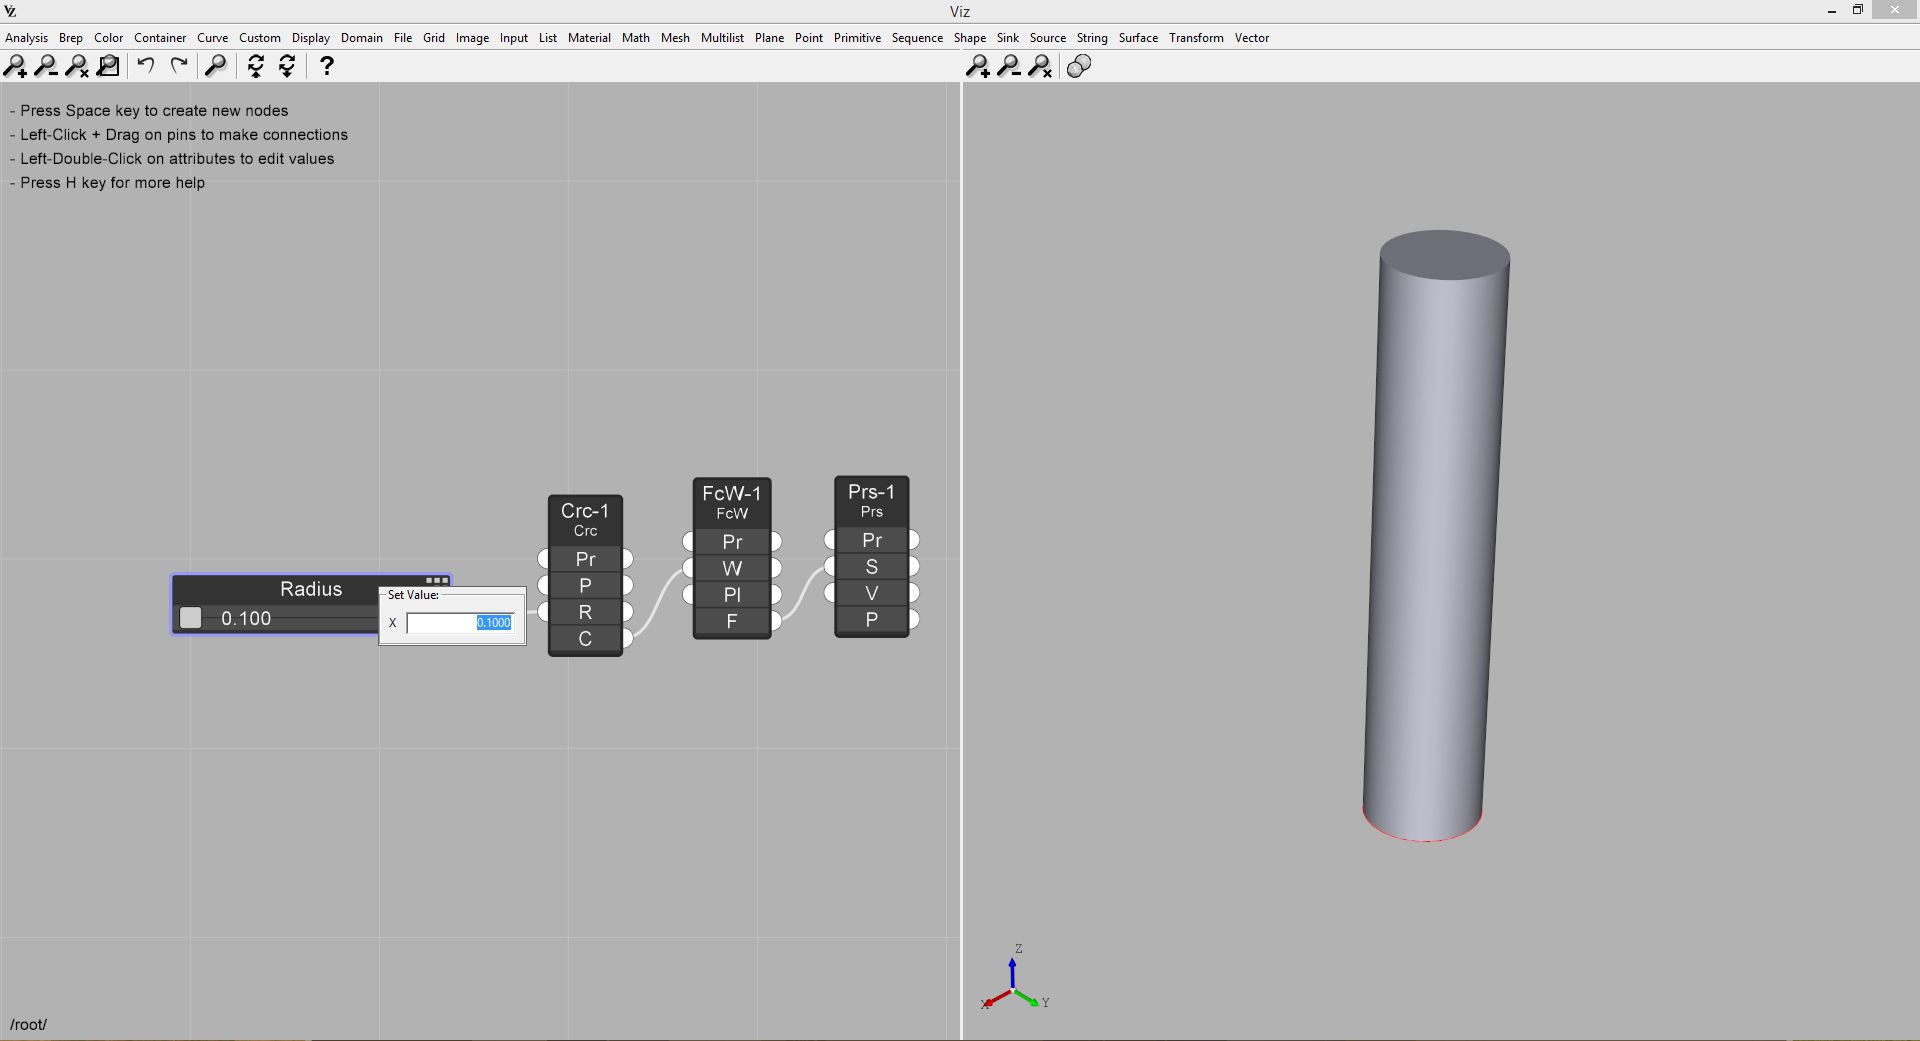
Task: Open the Mesh menu
Action: click(x=675, y=38)
